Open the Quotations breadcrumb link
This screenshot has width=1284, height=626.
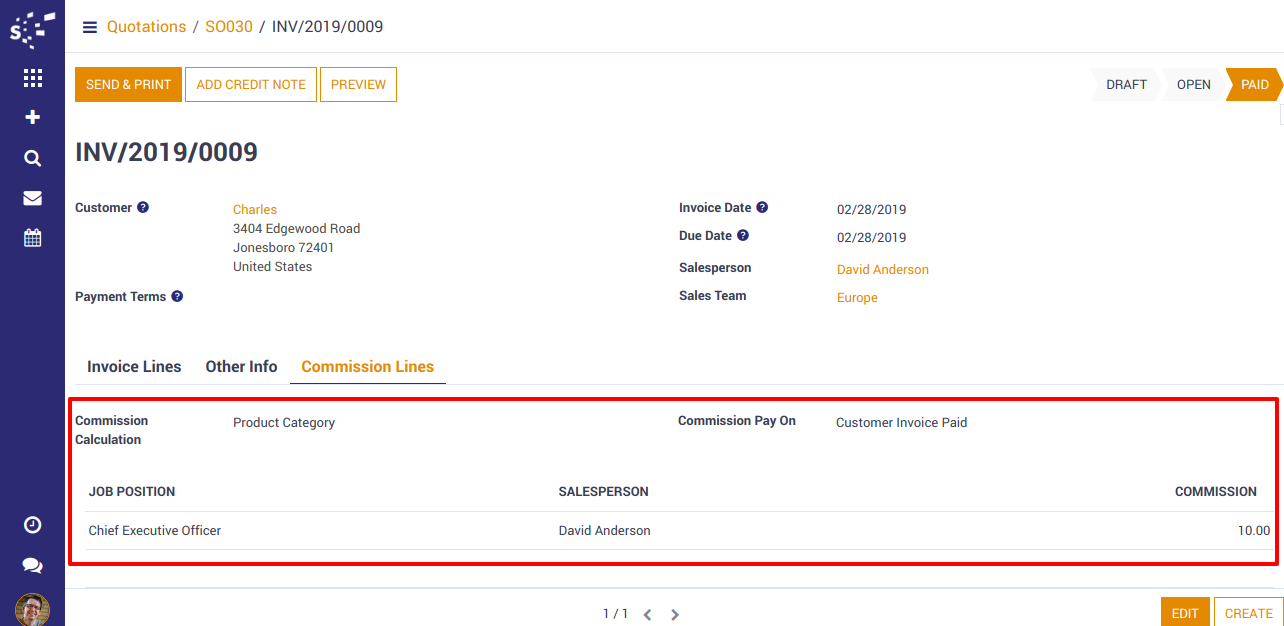pos(146,27)
